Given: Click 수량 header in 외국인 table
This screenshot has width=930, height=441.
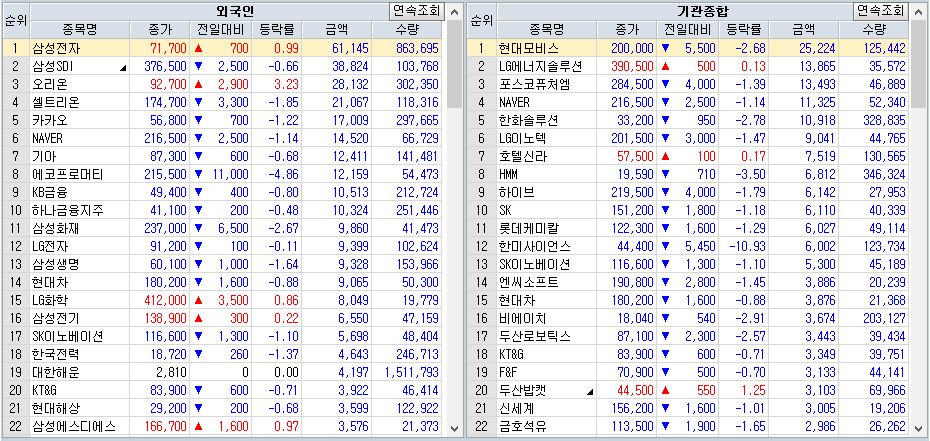Looking at the screenshot, I should click(x=407, y=30).
